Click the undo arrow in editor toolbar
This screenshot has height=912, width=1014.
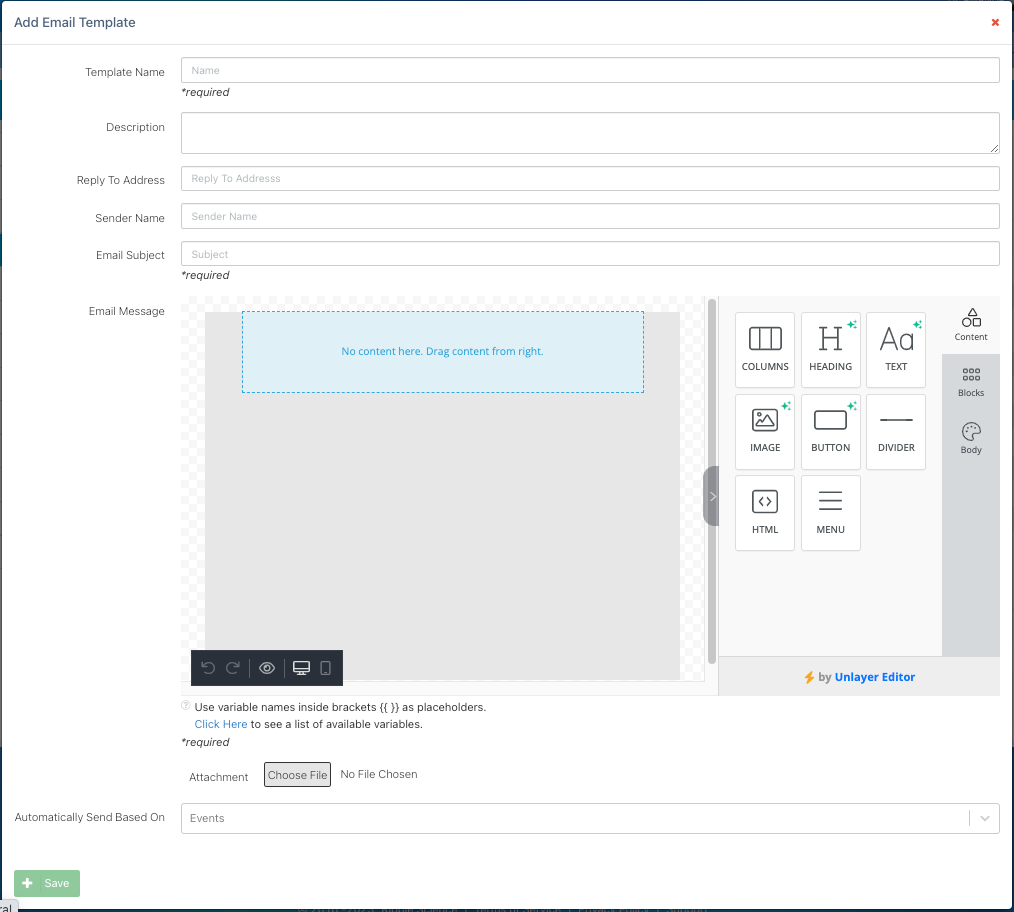tap(208, 668)
